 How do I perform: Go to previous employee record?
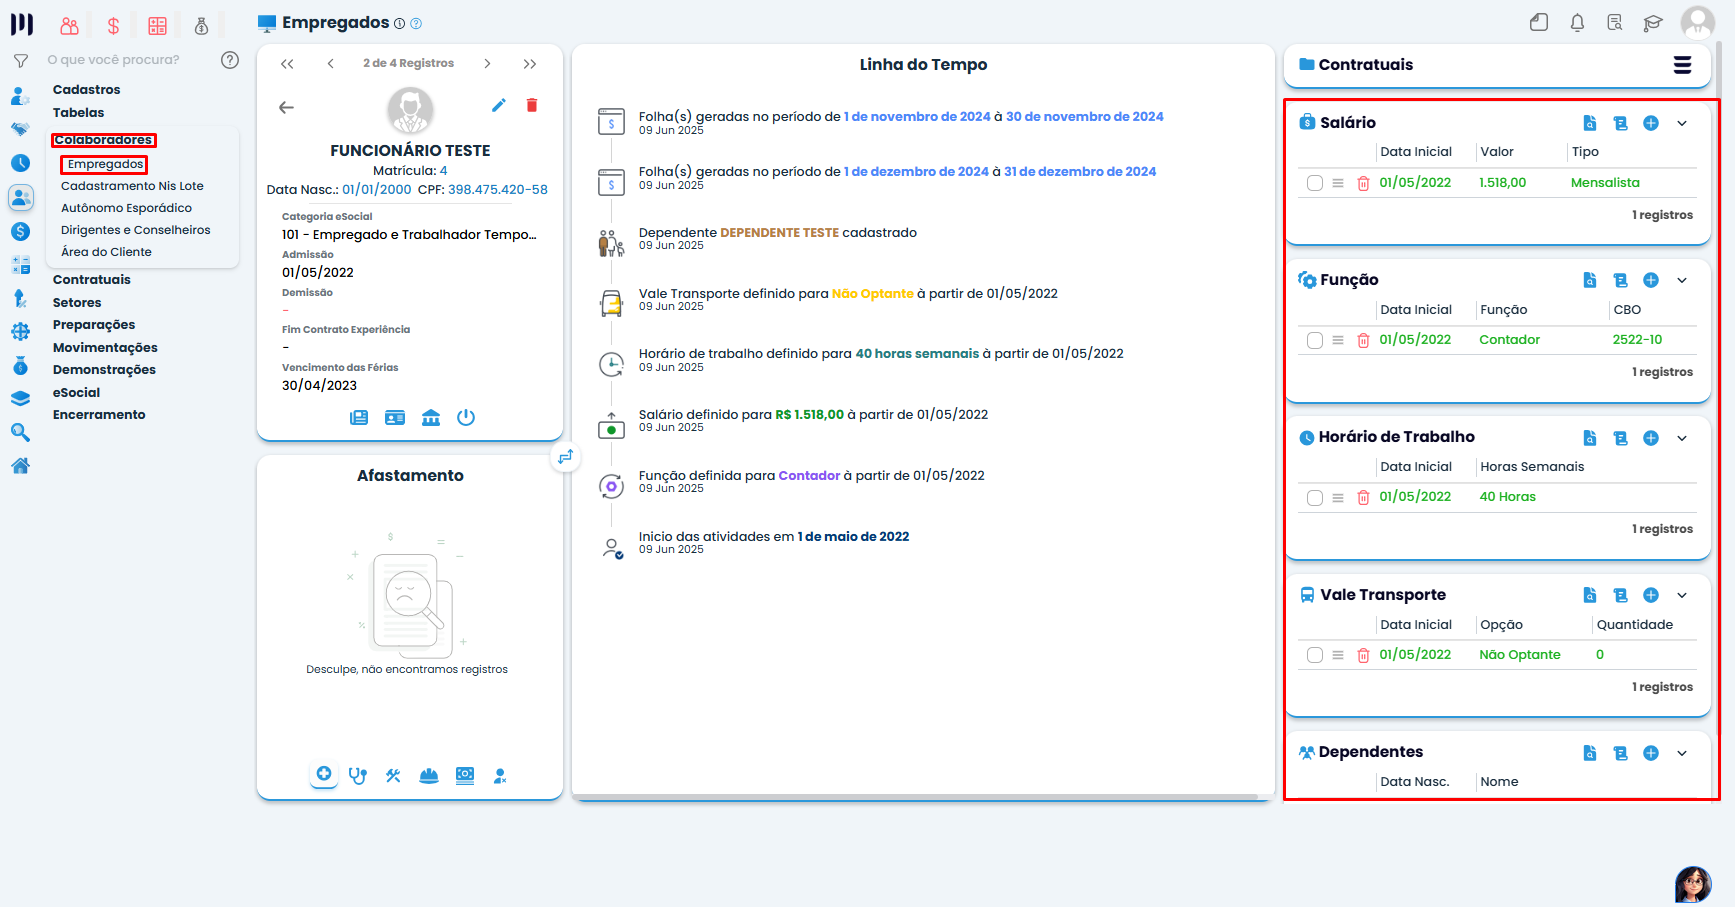click(331, 63)
